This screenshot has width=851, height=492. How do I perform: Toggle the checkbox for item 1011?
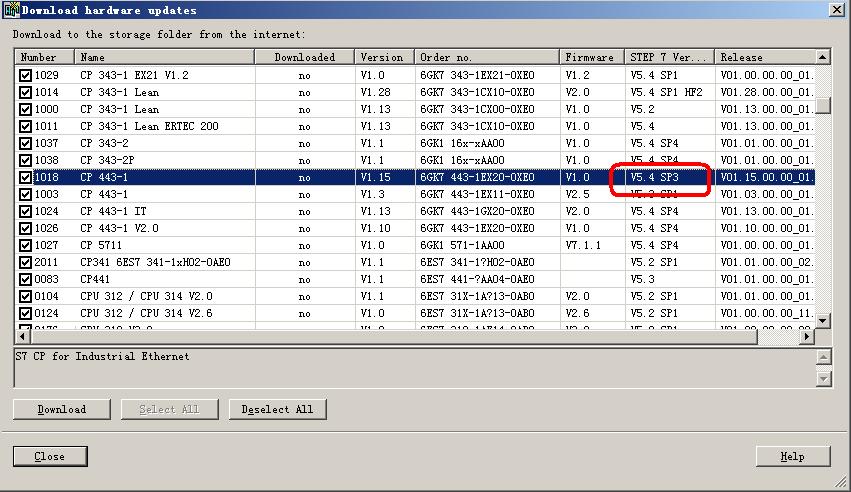tap(26, 126)
